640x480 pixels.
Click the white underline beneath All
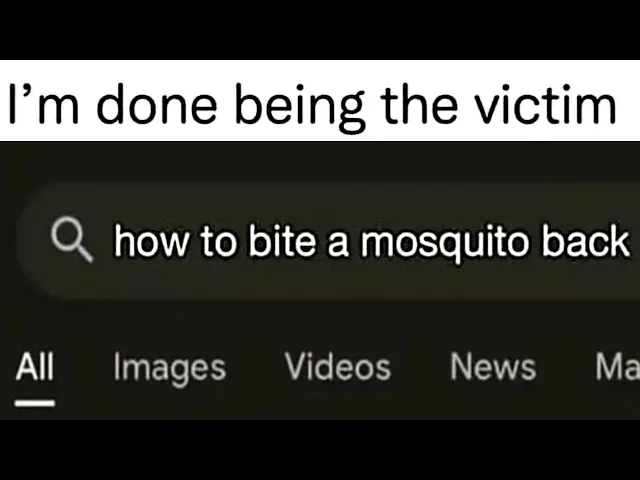point(35,403)
